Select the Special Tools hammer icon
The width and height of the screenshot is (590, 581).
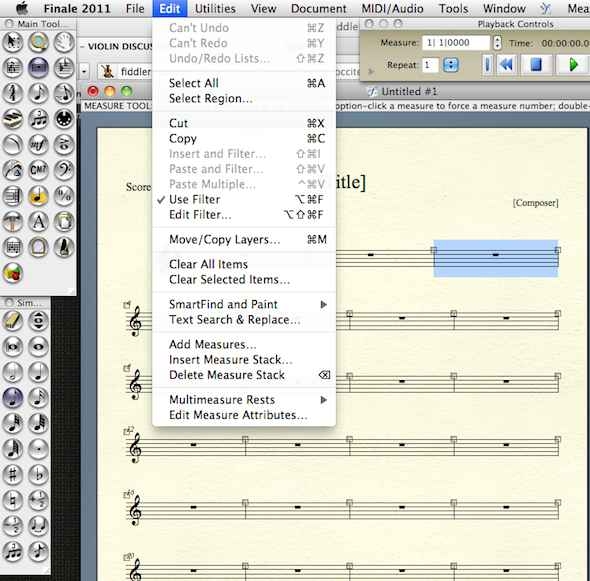(x=13, y=221)
